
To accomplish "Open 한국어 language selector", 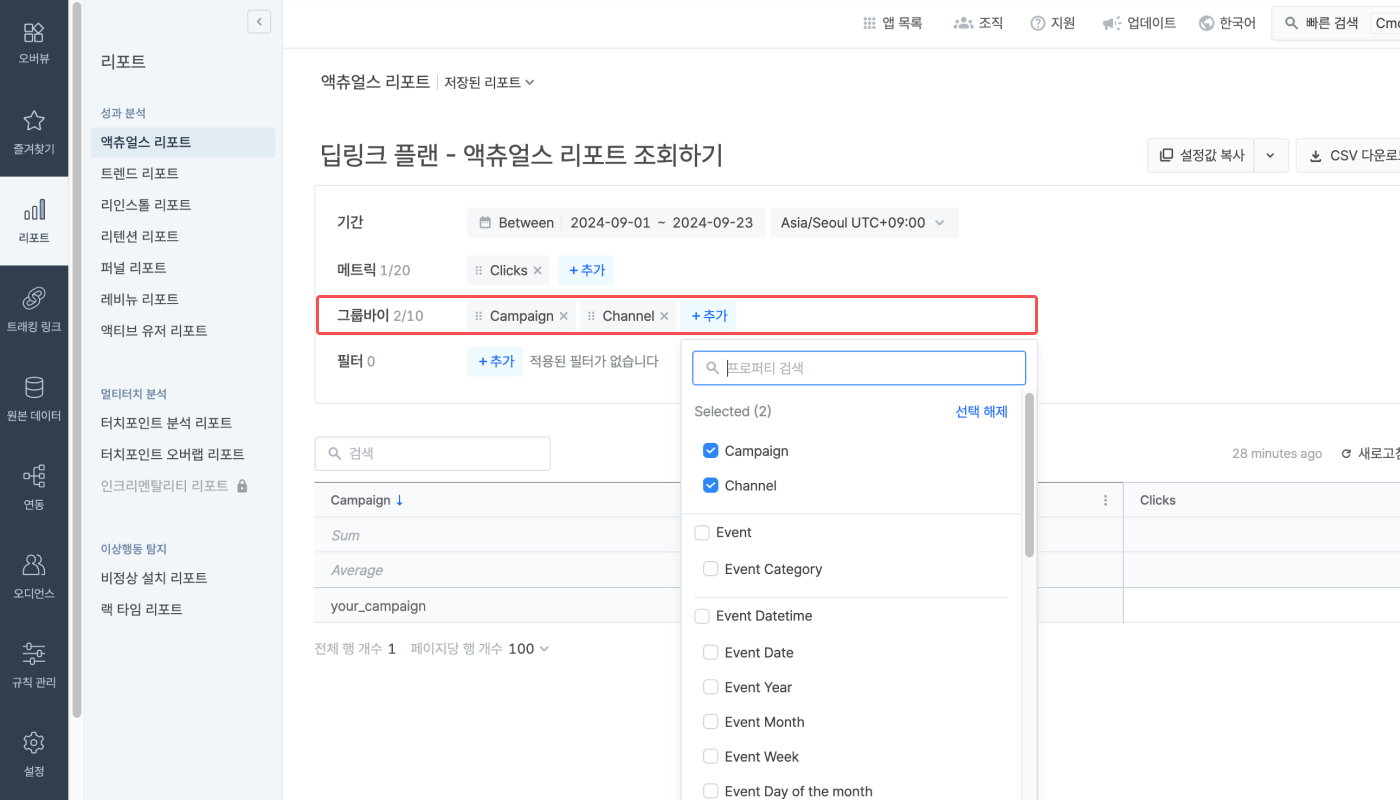I will [x=1227, y=23].
